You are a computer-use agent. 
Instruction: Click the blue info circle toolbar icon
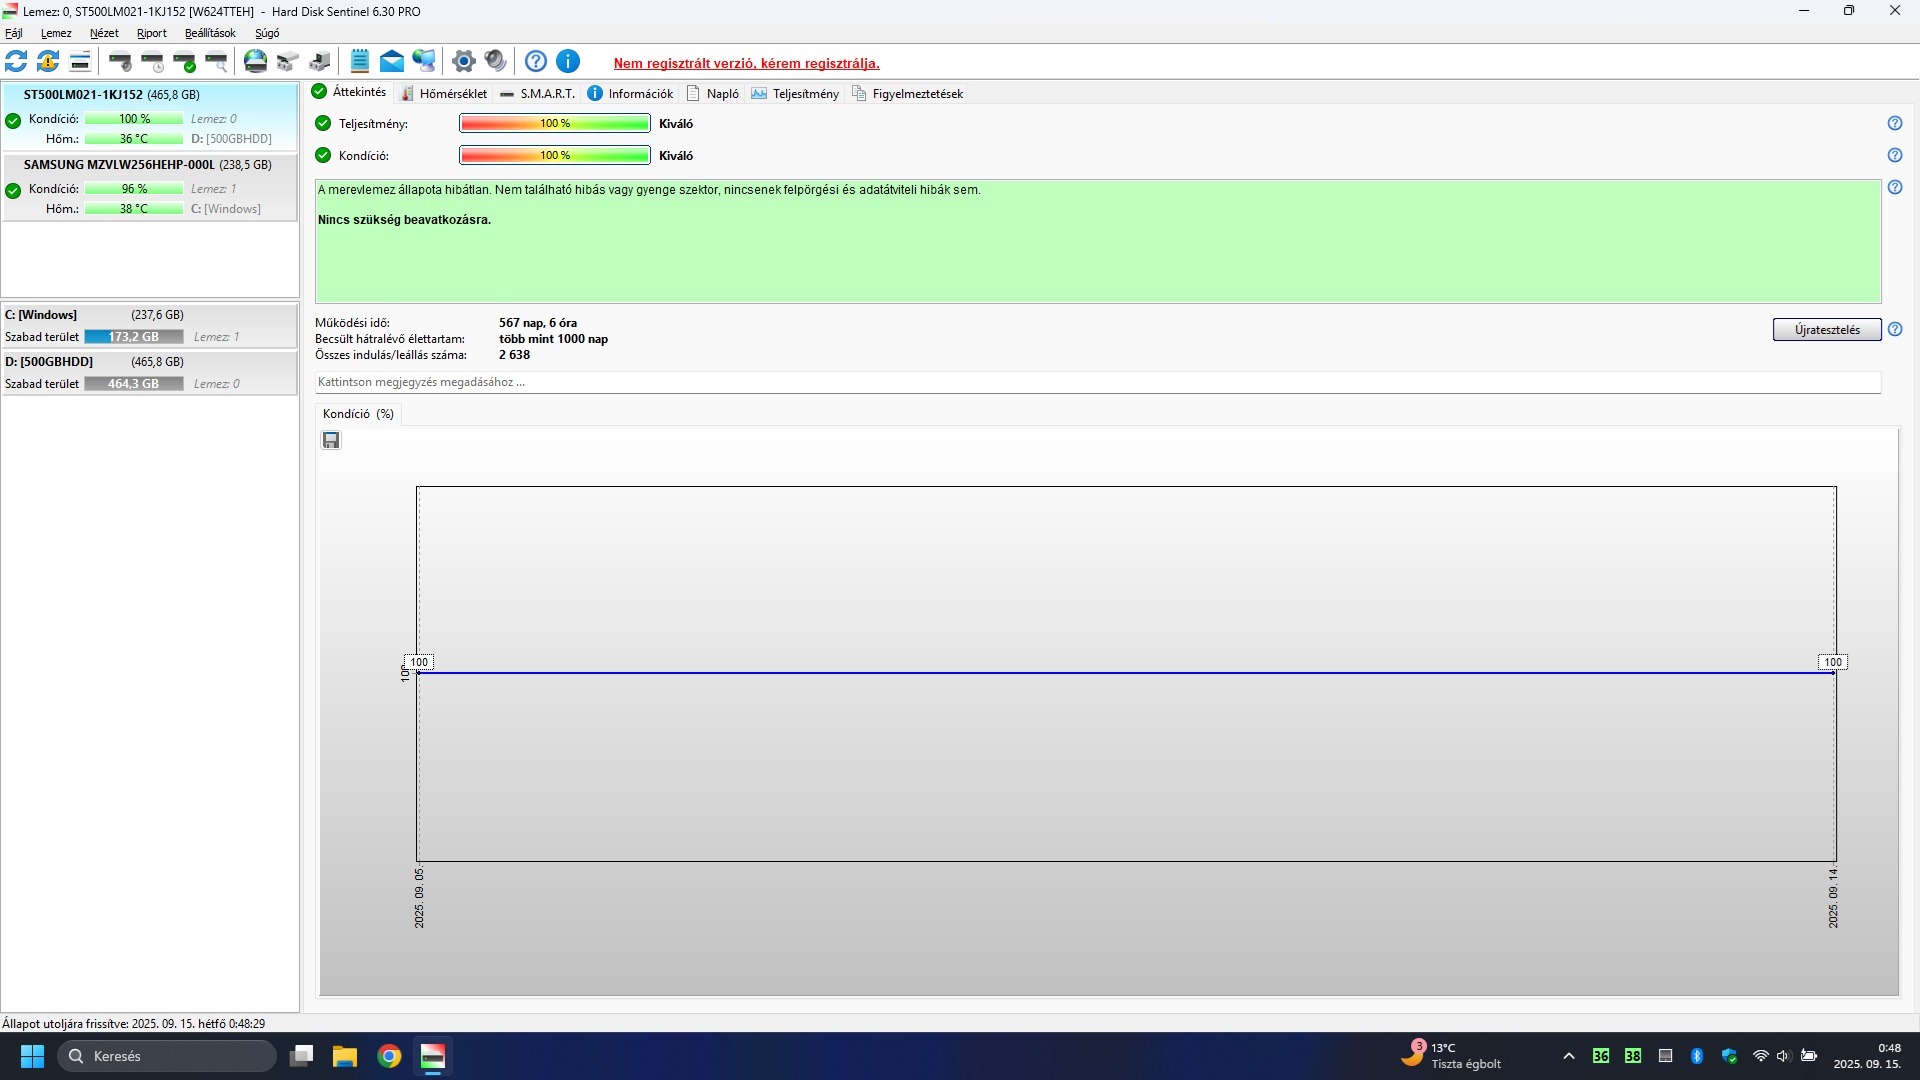[x=568, y=62]
